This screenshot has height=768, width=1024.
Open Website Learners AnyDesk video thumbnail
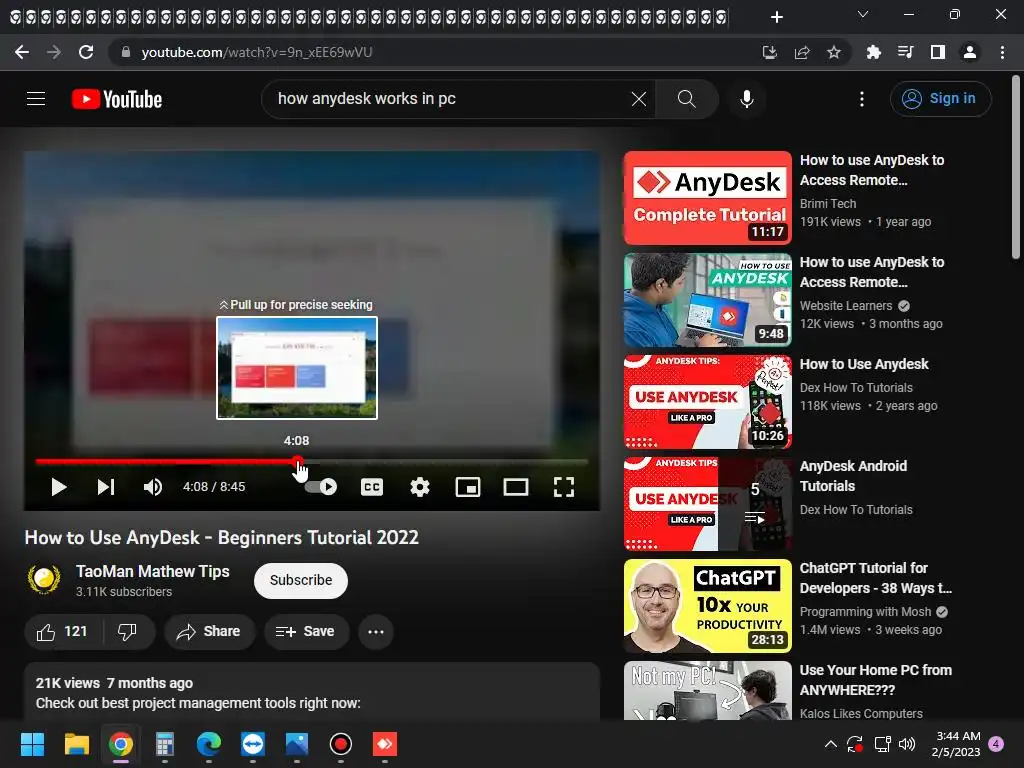708,300
